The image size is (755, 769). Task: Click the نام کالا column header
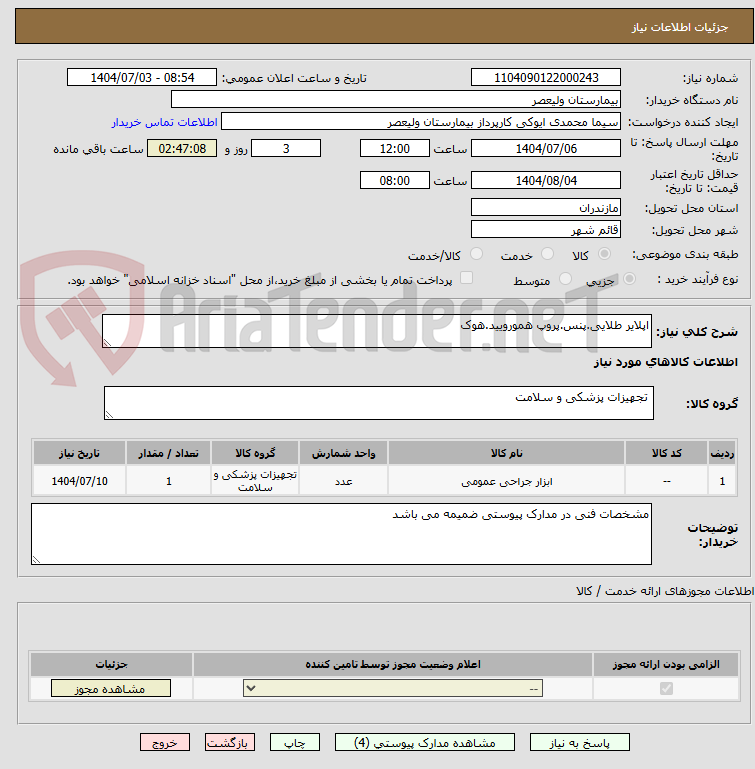[x=506, y=453]
